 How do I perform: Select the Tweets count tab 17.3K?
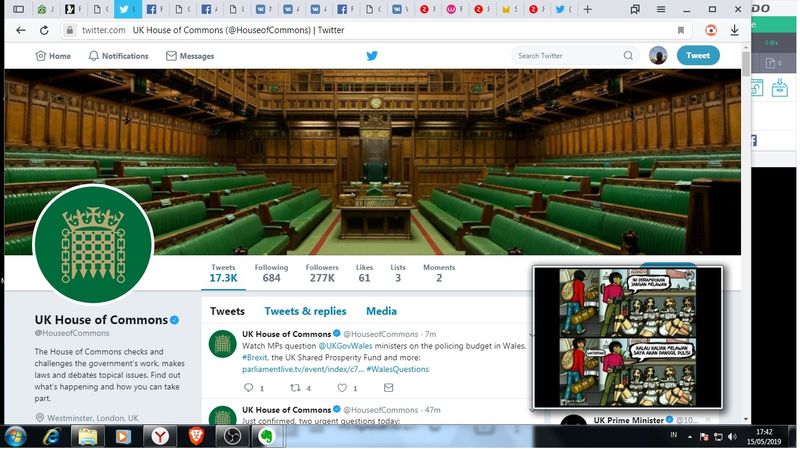click(x=223, y=273)
